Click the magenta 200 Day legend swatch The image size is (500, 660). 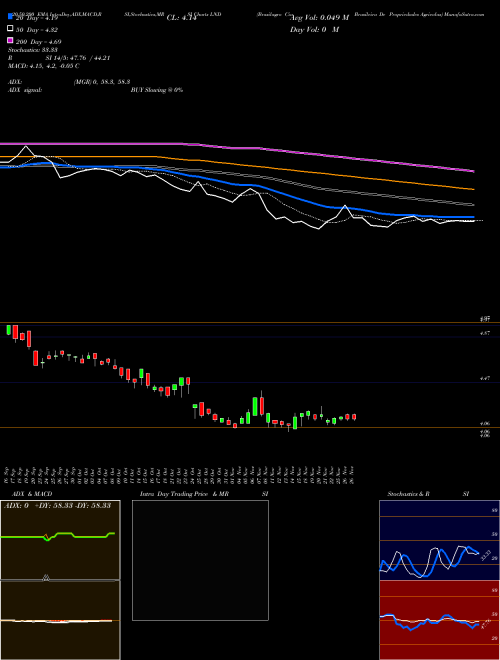pos(11,40)
